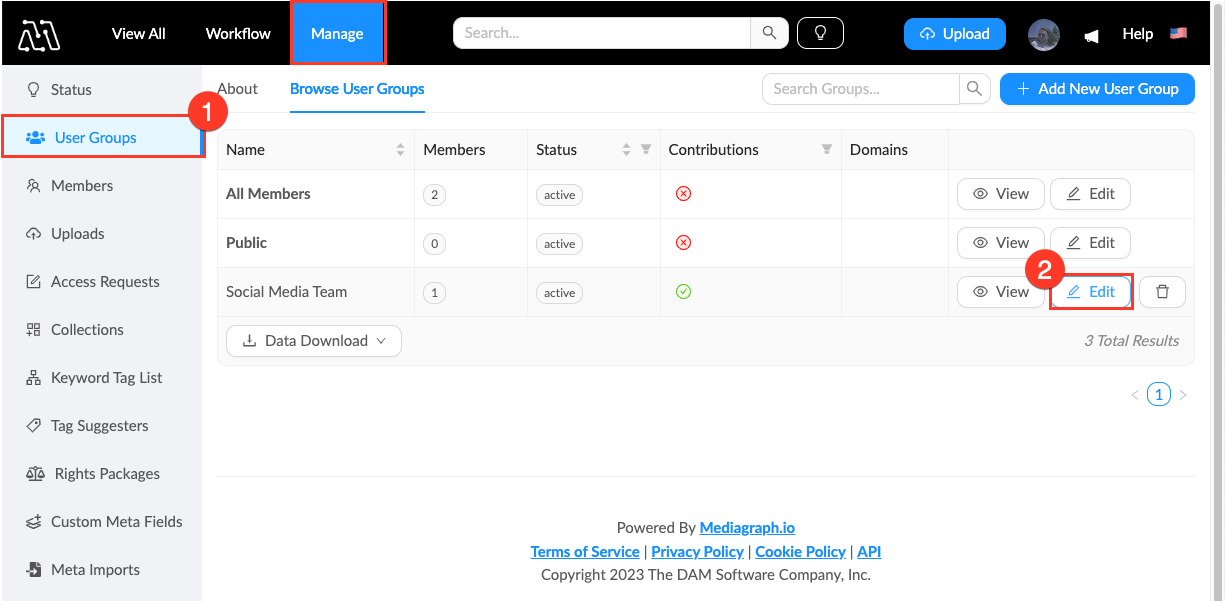The width and height of the screenshot is (1225, 601).
Task: Click Add New User Group button
Action: (1097, 89)
